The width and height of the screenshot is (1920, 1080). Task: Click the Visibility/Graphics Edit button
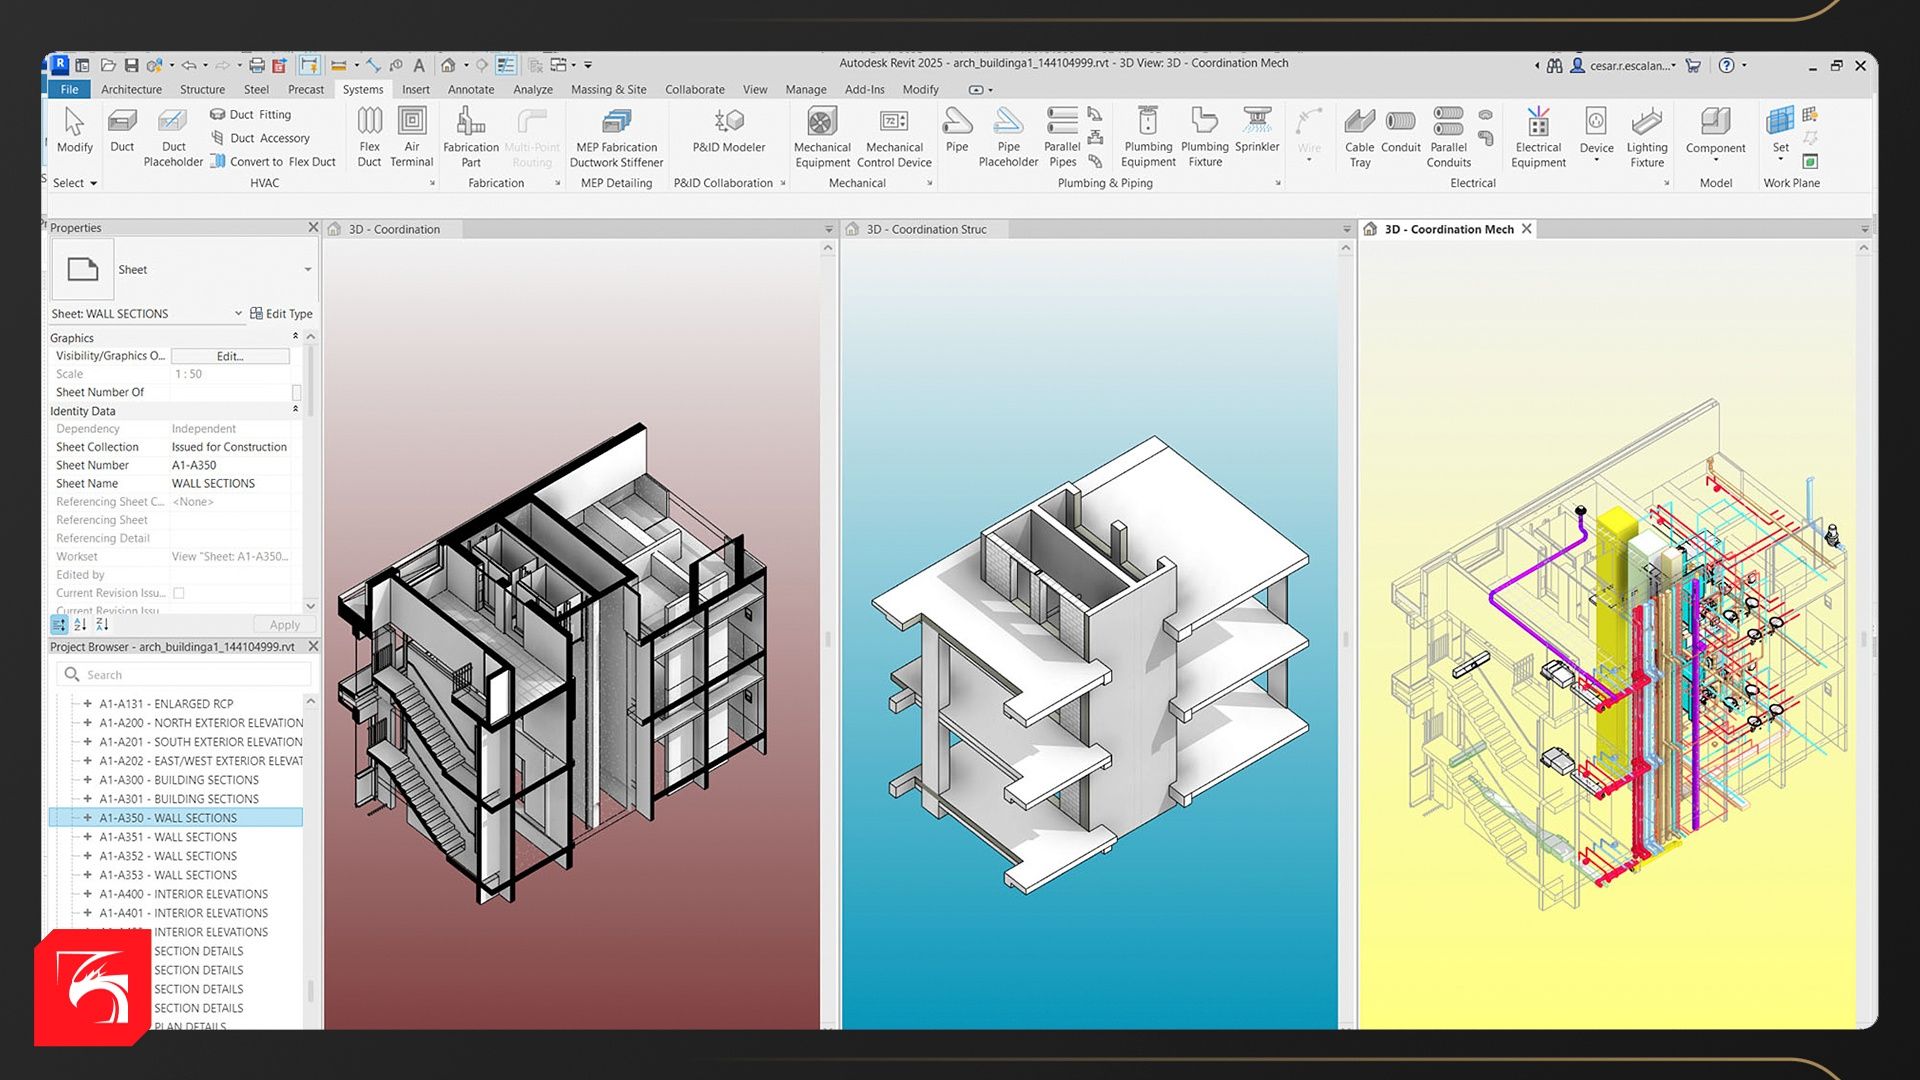[230, 356]
